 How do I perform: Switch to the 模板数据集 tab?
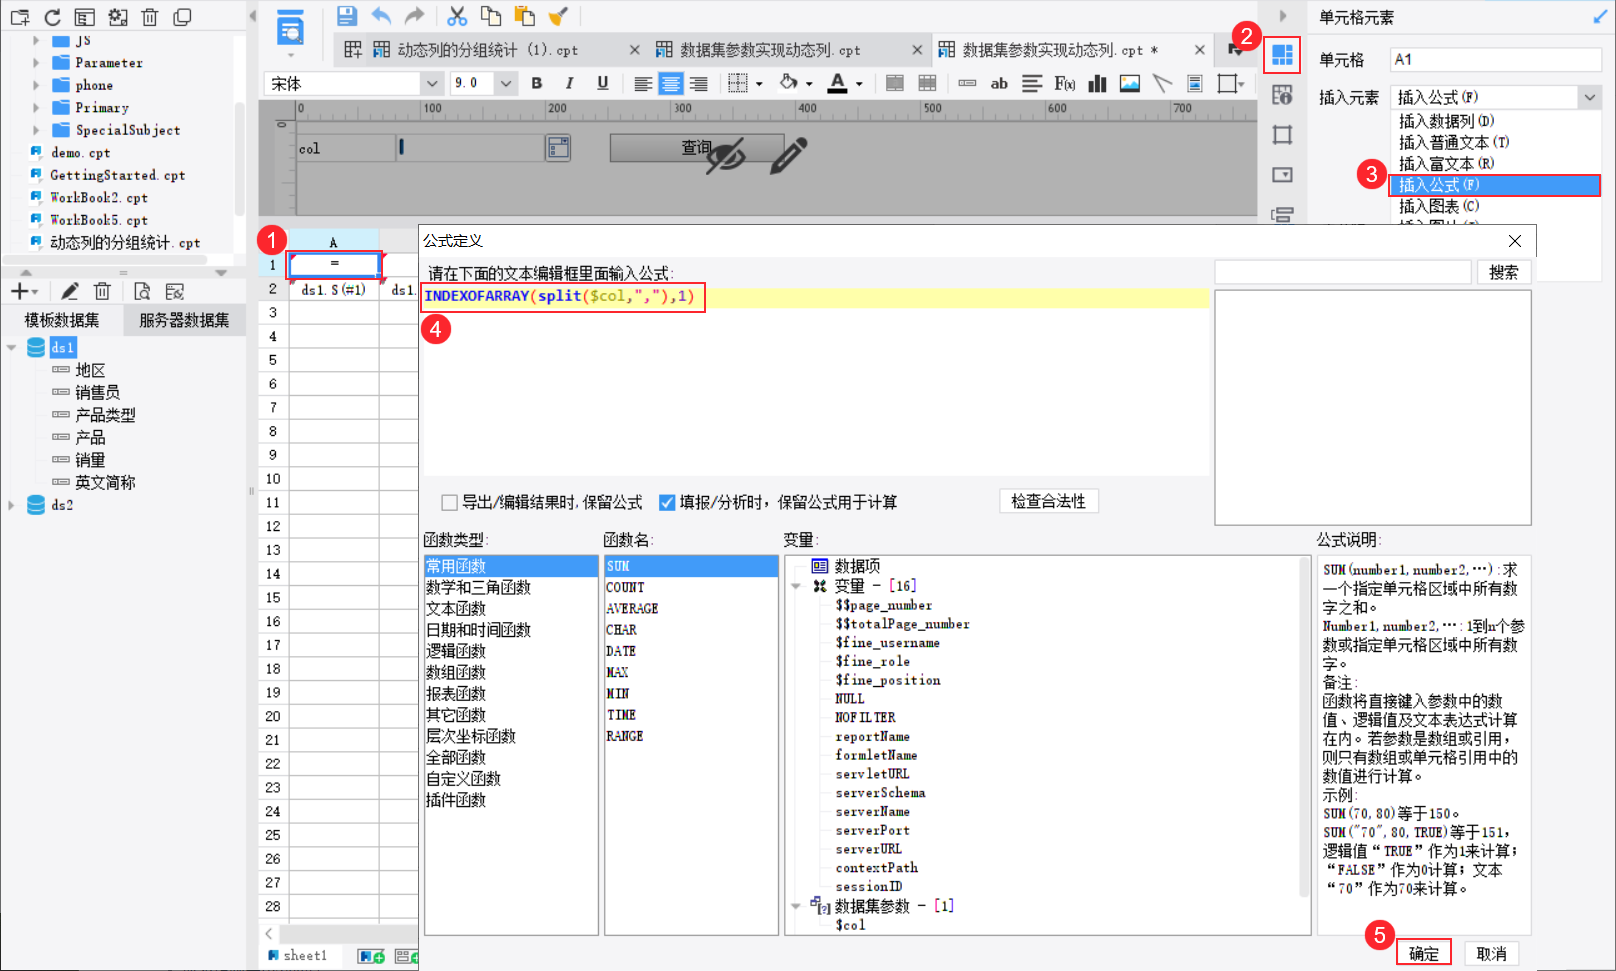[62, 320]
